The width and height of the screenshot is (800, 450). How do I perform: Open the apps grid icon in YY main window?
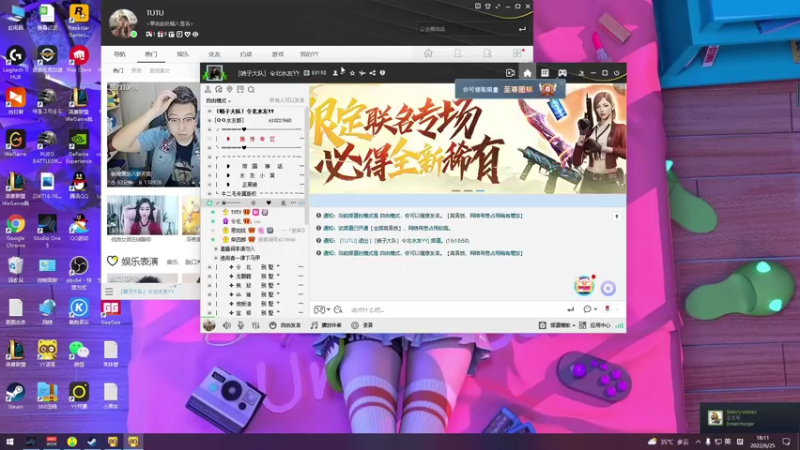click(x=517, y=54)
